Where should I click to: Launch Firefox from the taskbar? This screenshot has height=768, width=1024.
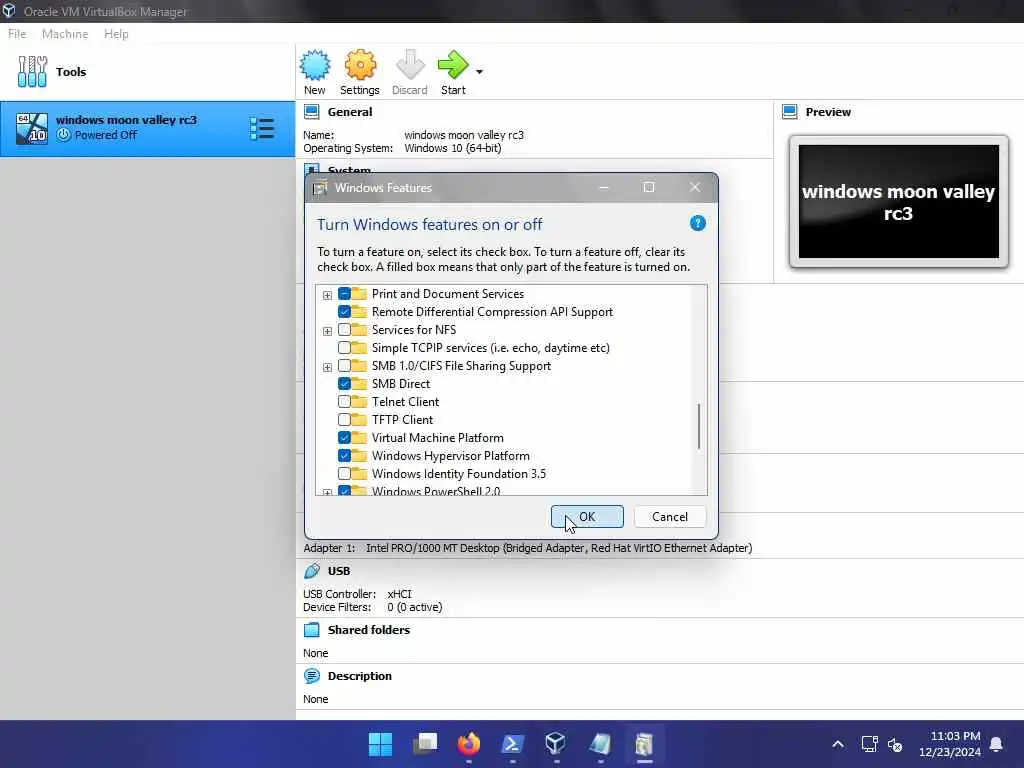click(x=468, y=744)
